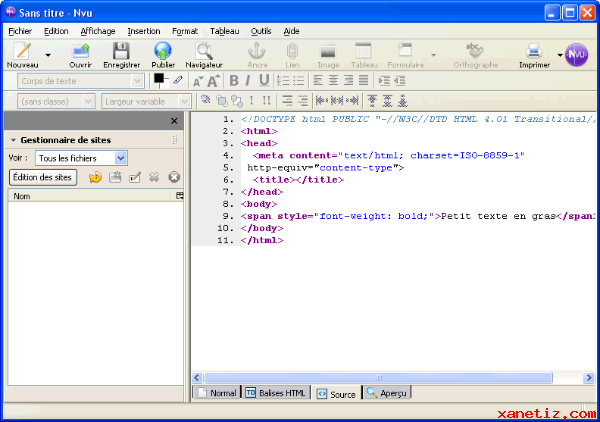Click the Nouveau (new page) icon
Viewport: 600px width, 422px height.
click(23, 51)
